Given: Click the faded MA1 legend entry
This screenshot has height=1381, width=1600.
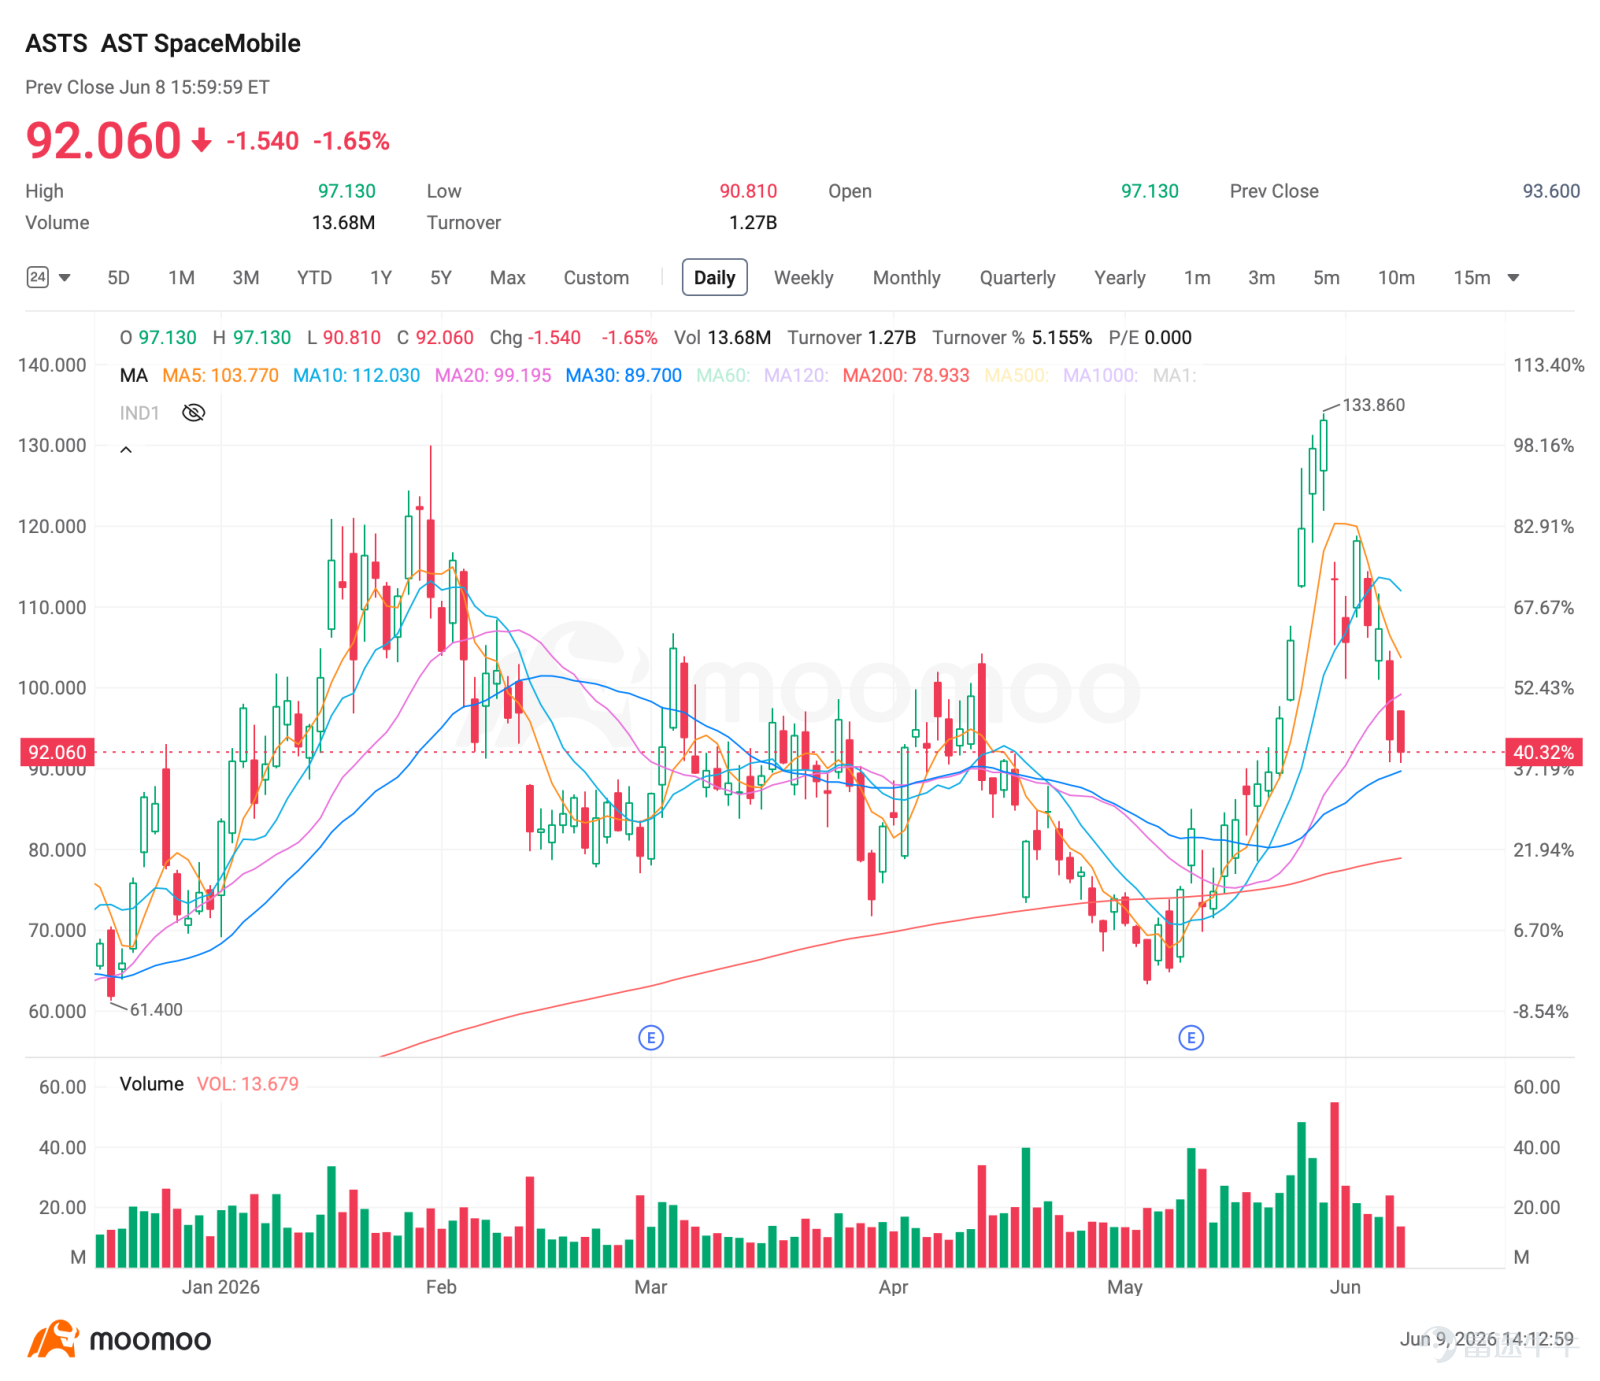Looking at the screenshot, I should pyautogui.click(x=1174, y=376).
